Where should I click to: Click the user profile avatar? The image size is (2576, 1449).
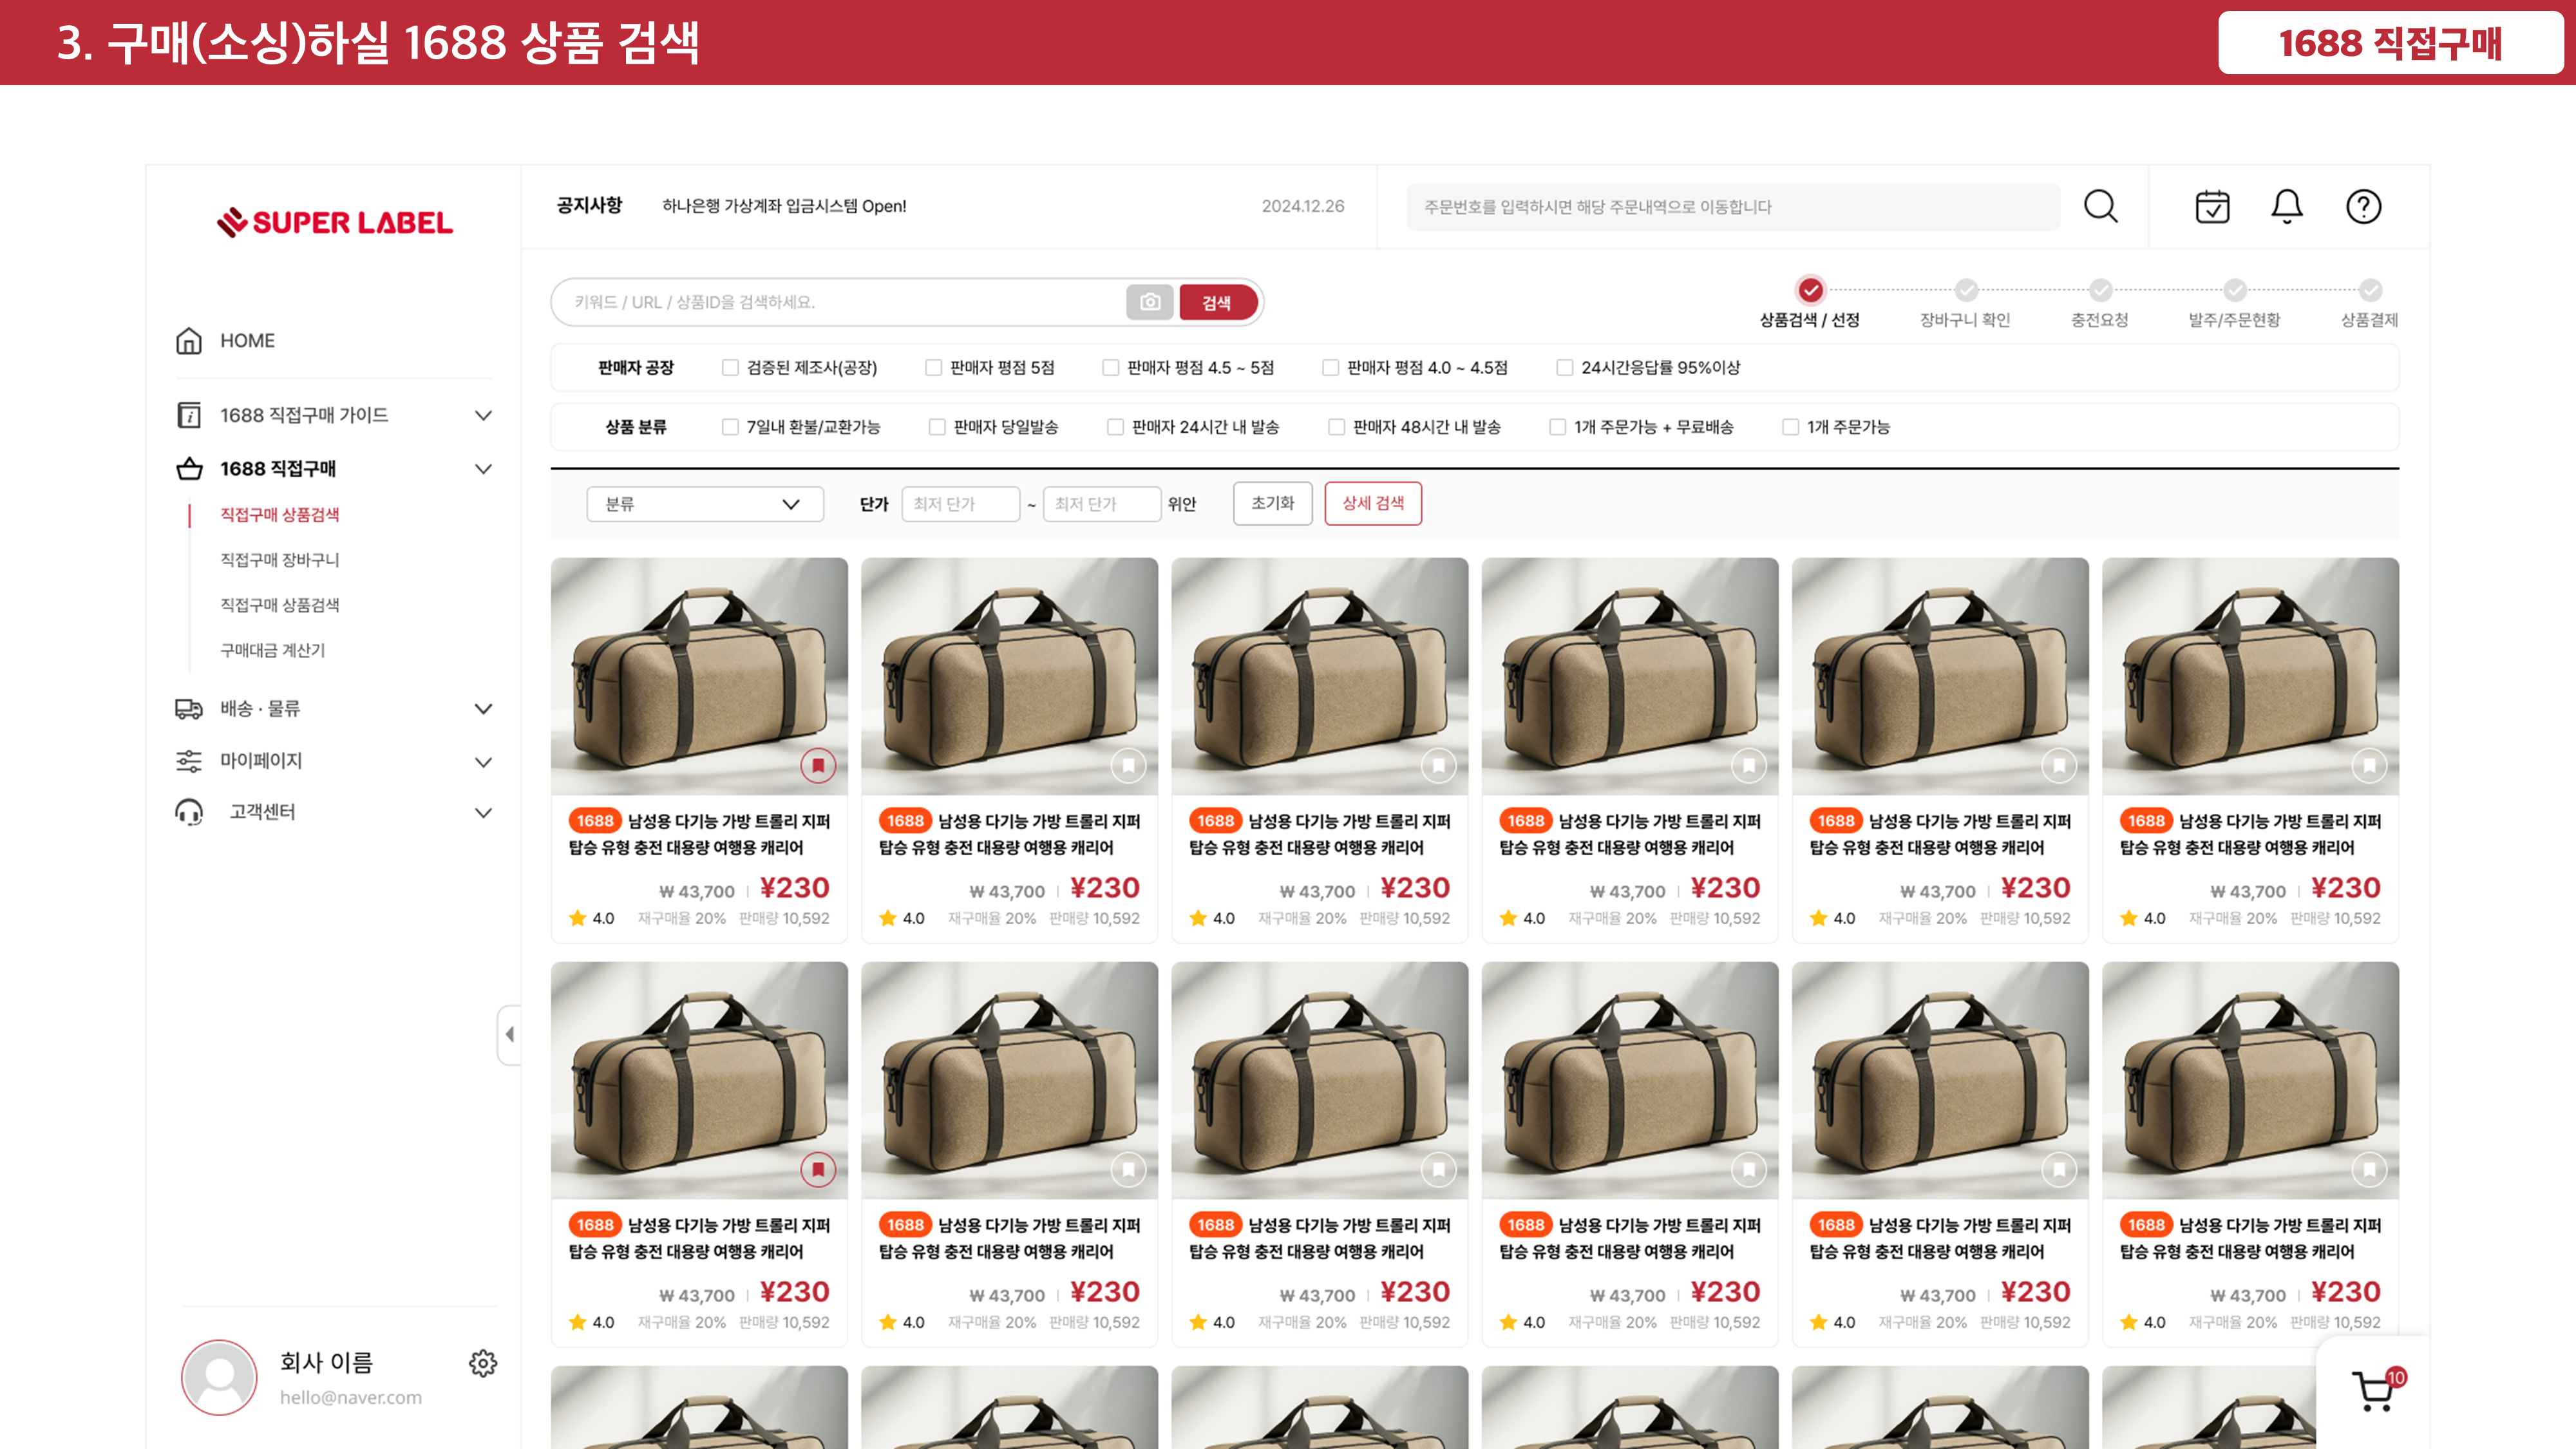[x=219, y=1377]
